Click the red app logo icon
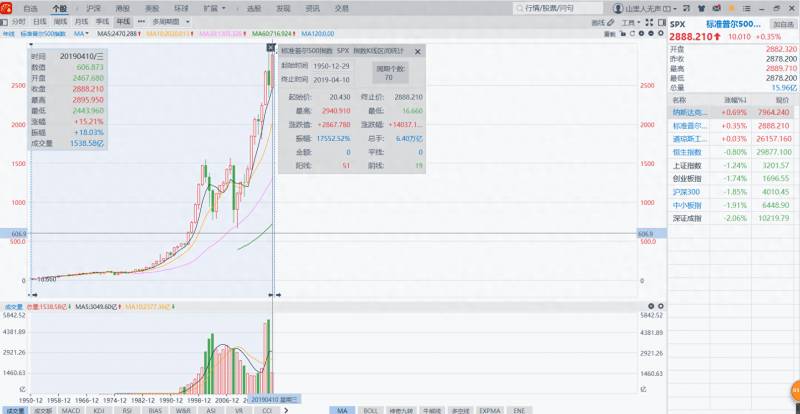This screenshot has height=414, width=800. (x=6, y=8)
